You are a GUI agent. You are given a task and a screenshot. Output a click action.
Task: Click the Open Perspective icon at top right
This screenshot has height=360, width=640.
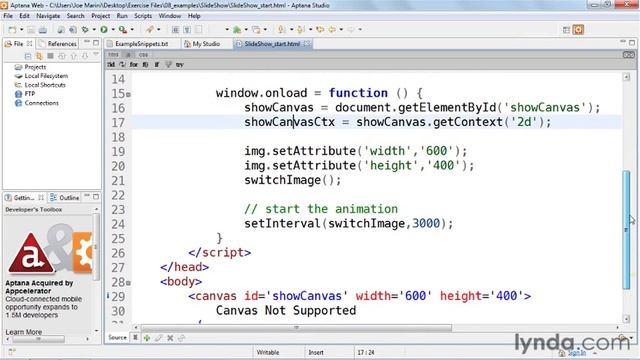[566, 29]
